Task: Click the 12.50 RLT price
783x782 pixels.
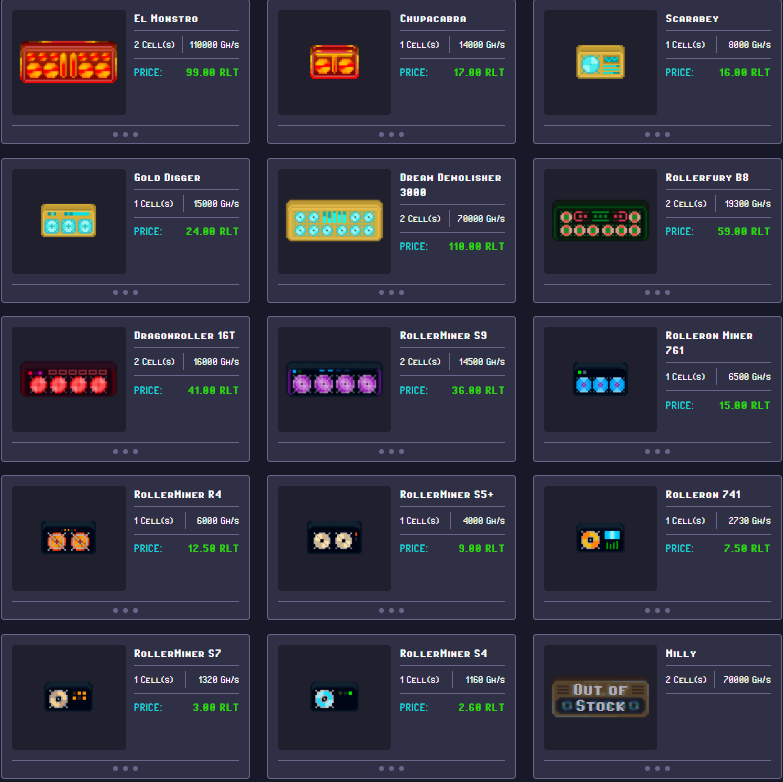Action: coord(213,548)
